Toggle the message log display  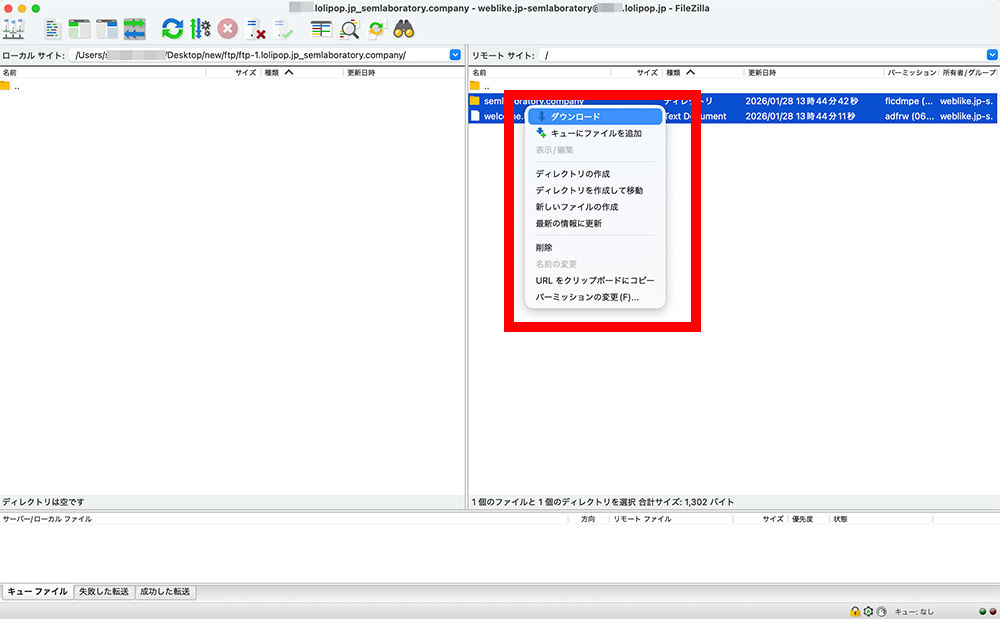(x=51, y=29)
